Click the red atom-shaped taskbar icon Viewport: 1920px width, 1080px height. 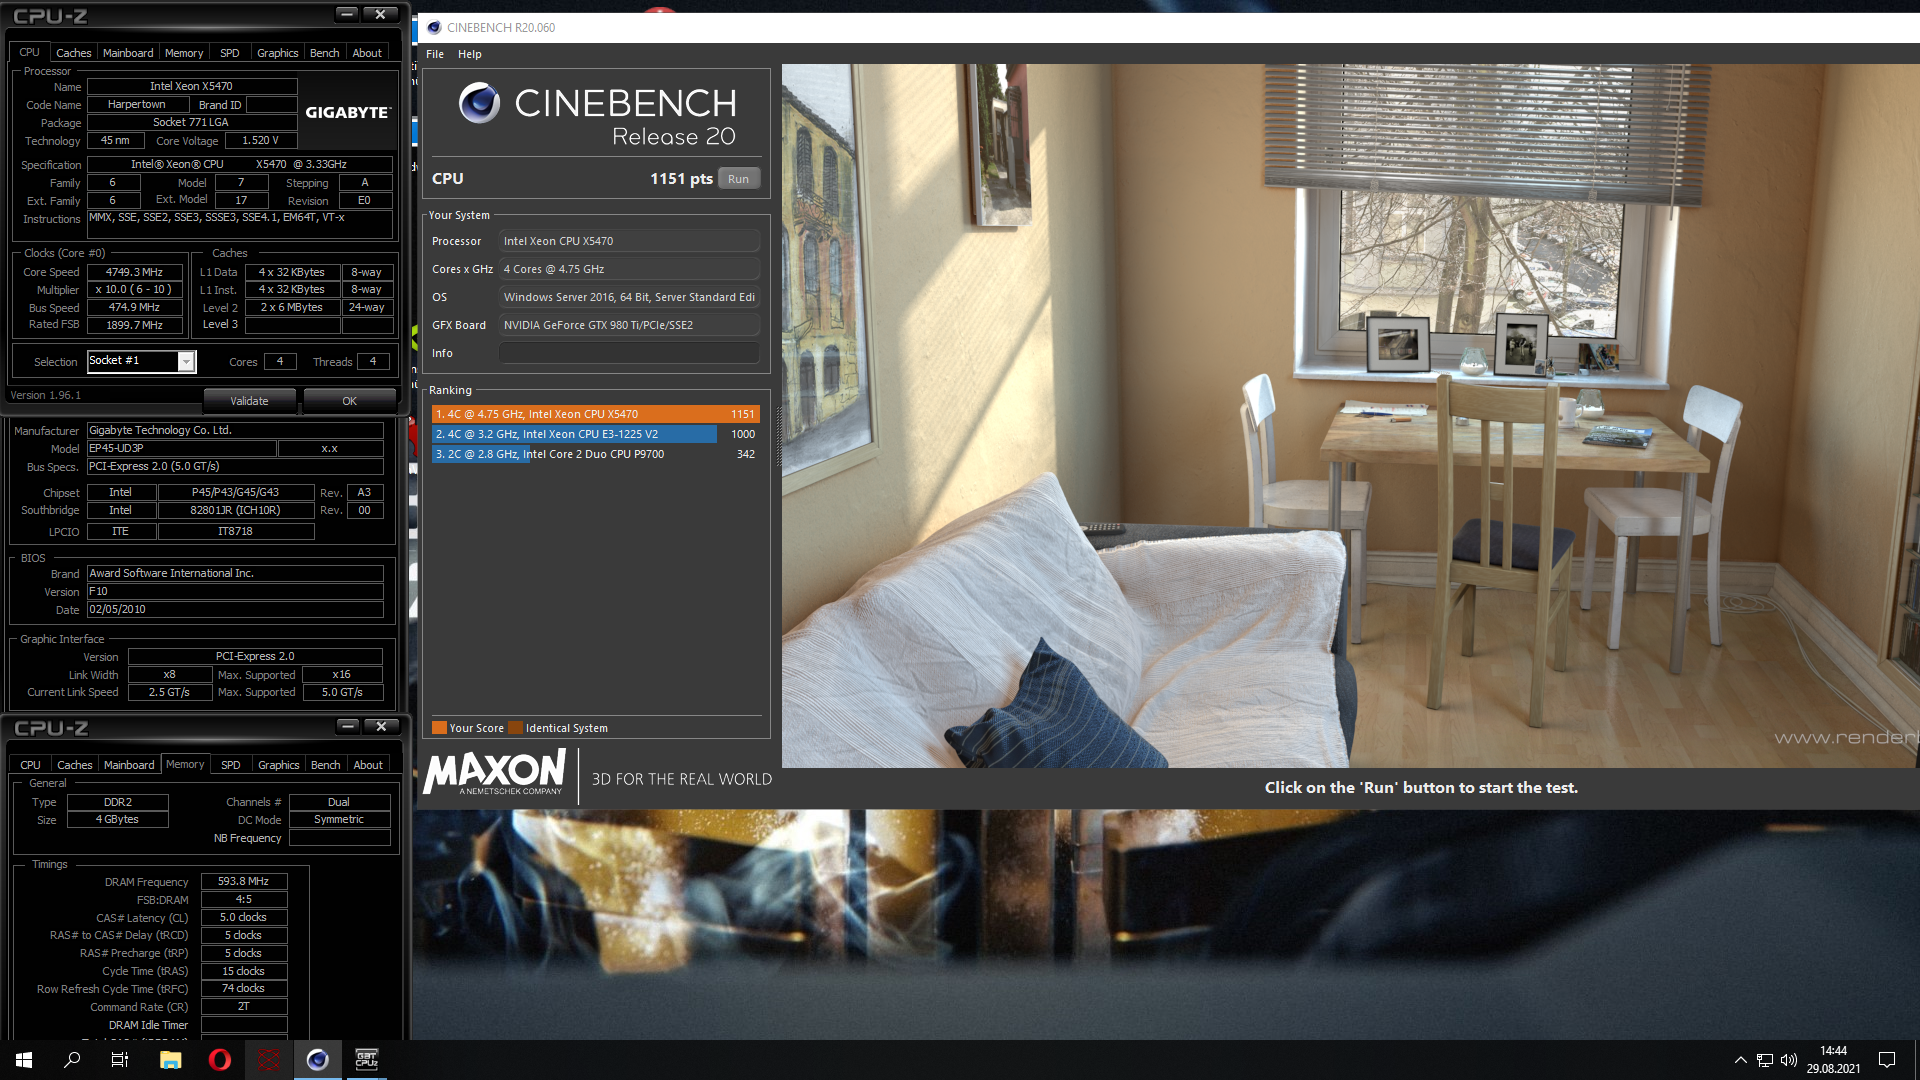pyautogui.click(x=268, y=1059)
